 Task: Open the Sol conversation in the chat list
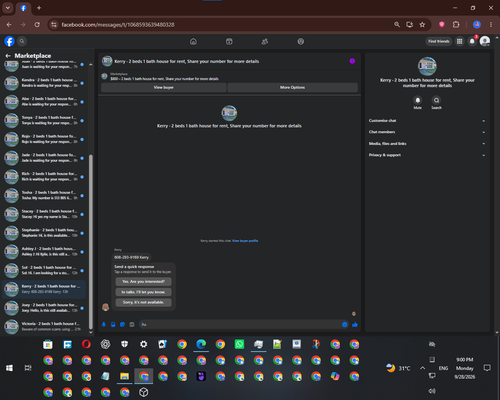[44, 270]
